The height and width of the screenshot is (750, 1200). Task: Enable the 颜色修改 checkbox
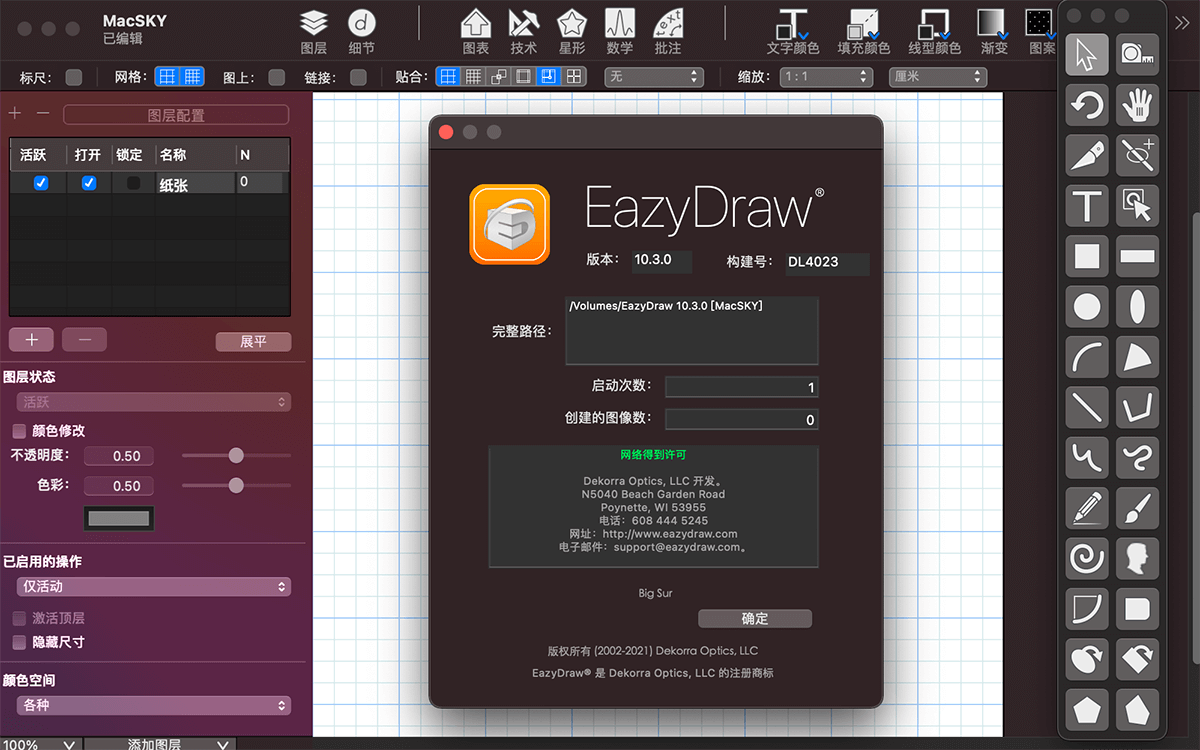tap(19, 431)
